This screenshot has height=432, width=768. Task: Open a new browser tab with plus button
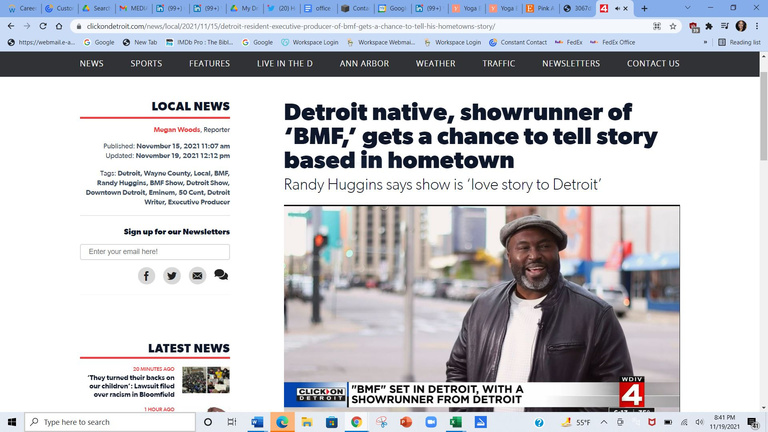click(643, 7)
